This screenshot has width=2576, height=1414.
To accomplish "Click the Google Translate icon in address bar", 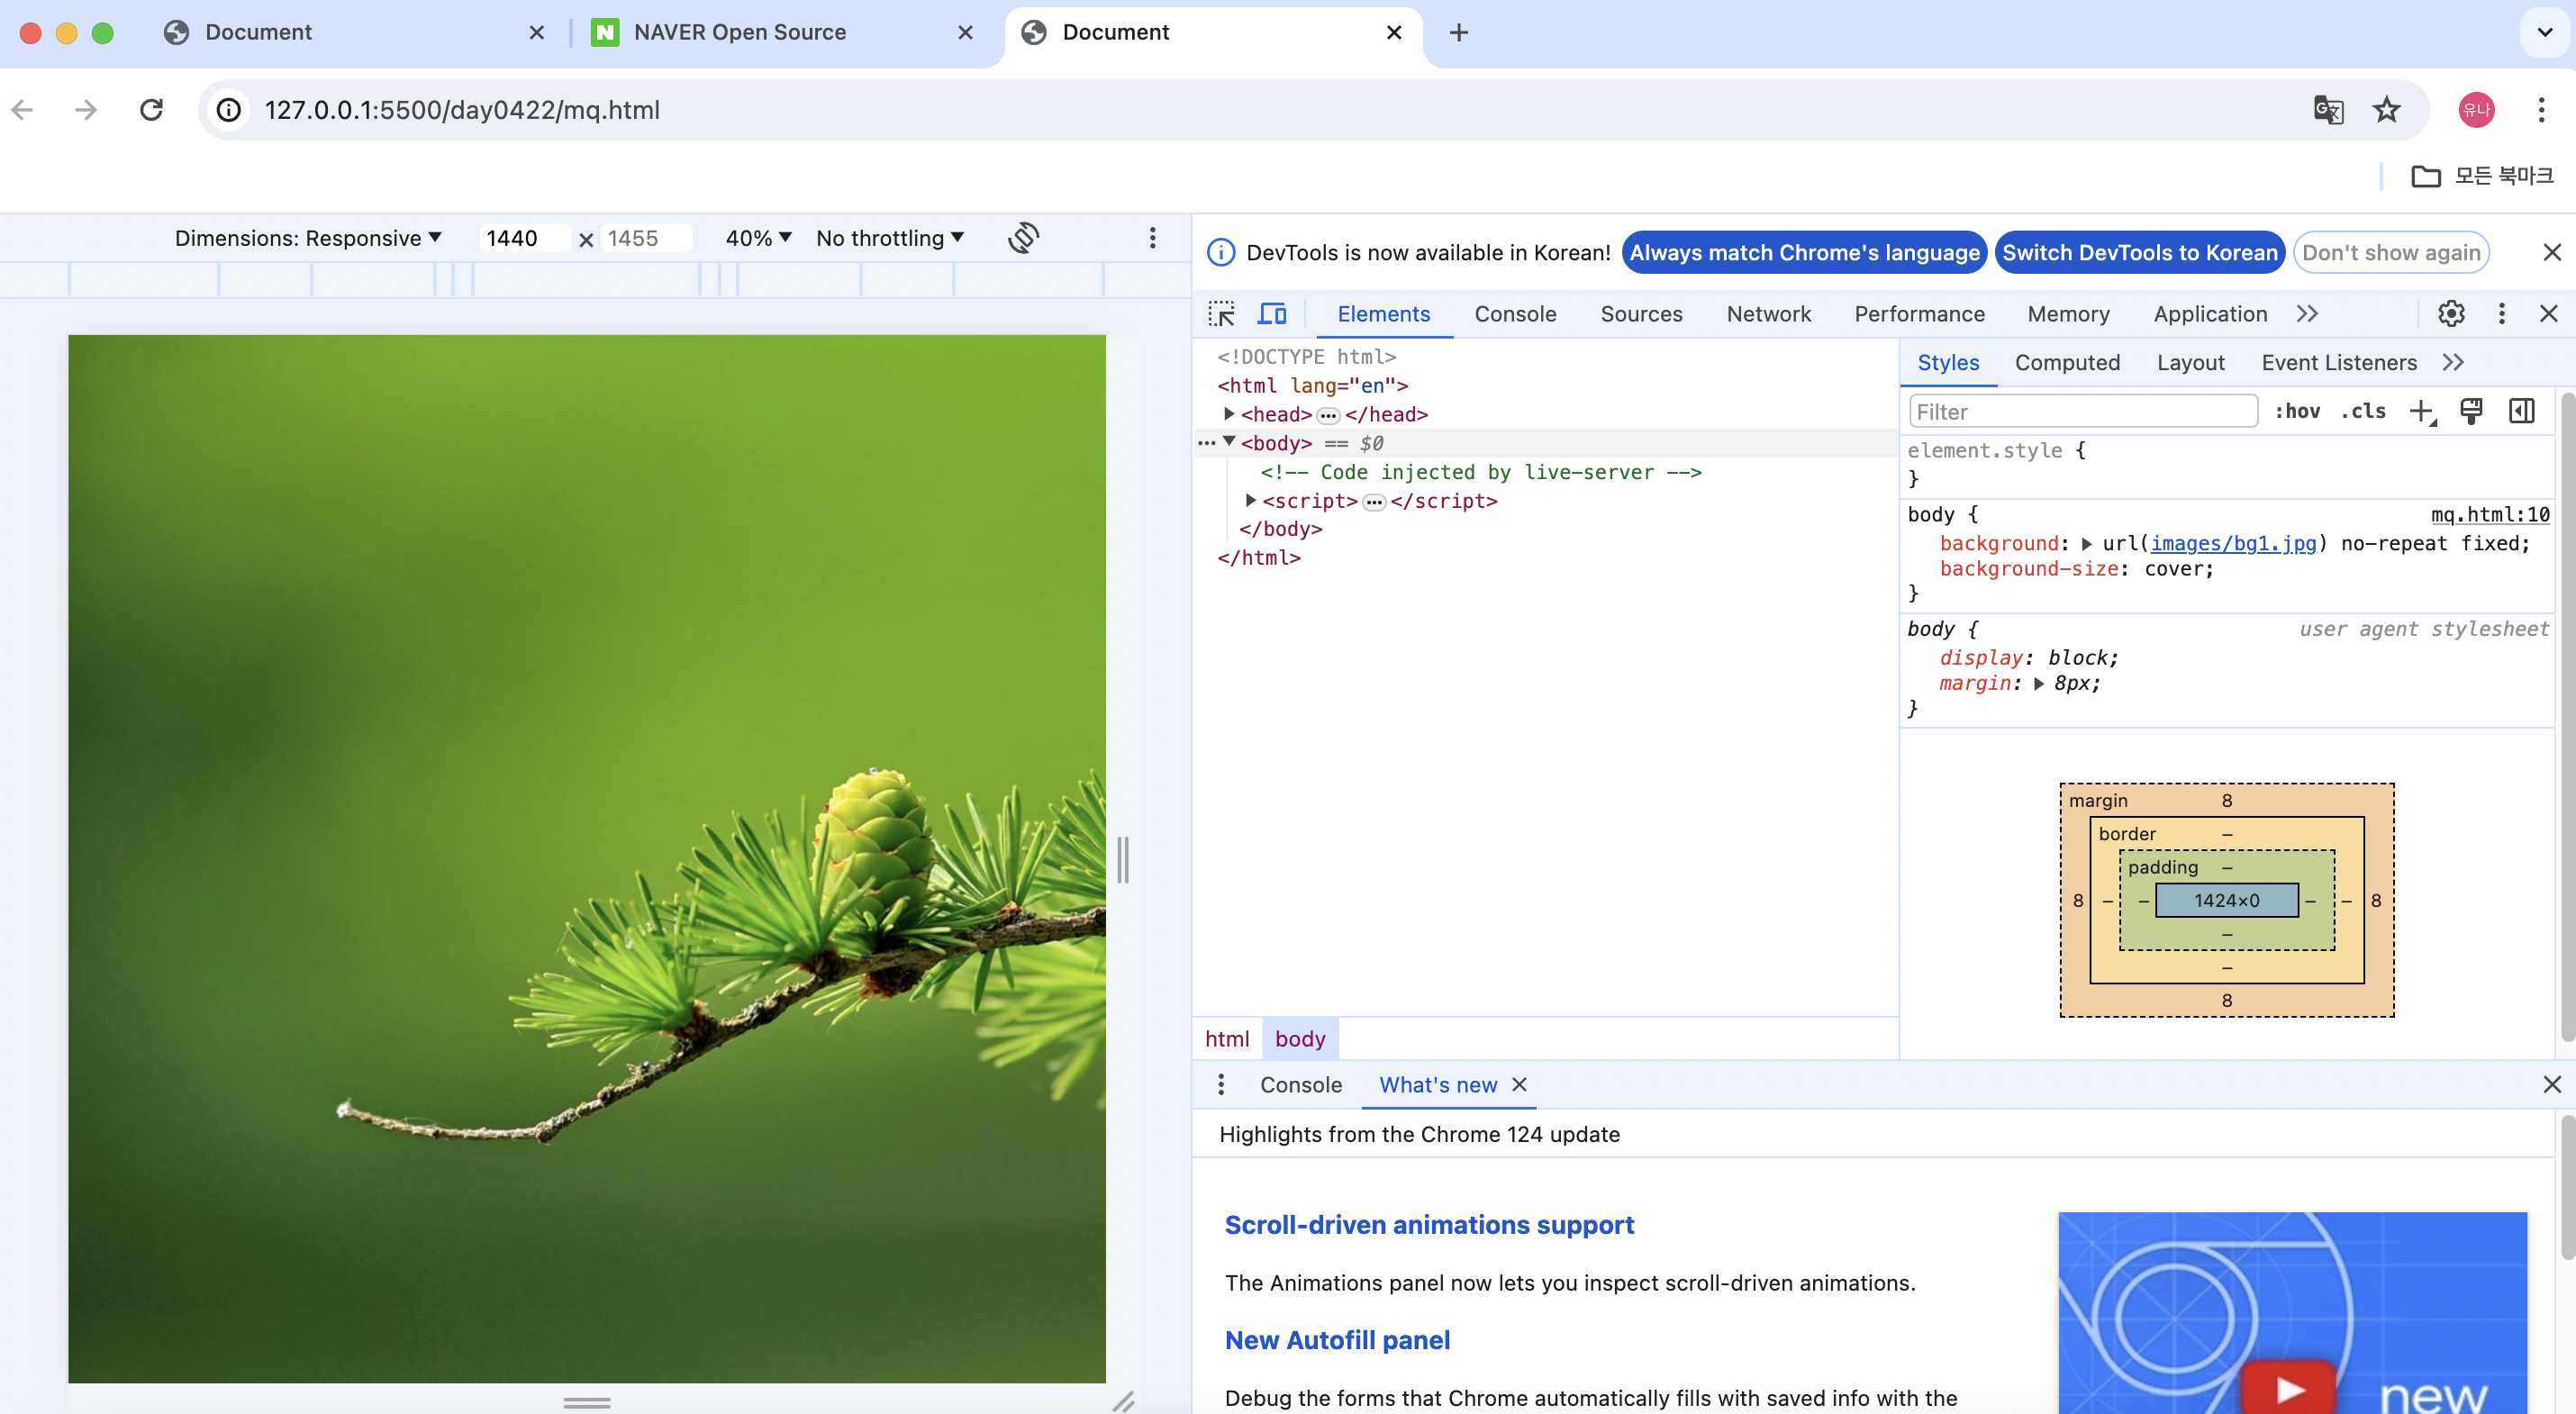I will click(x=2328, y=110).
